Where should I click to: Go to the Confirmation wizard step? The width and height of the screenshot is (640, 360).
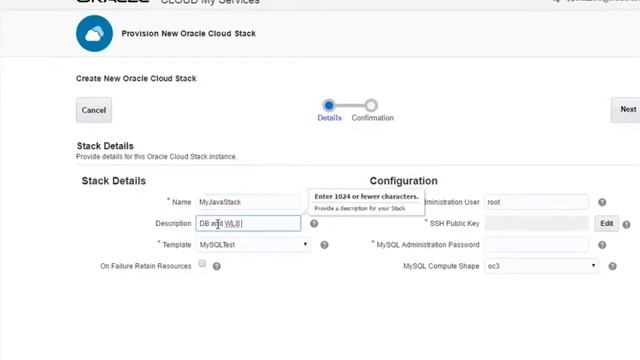pyautogui.click(x=372, y=111)
